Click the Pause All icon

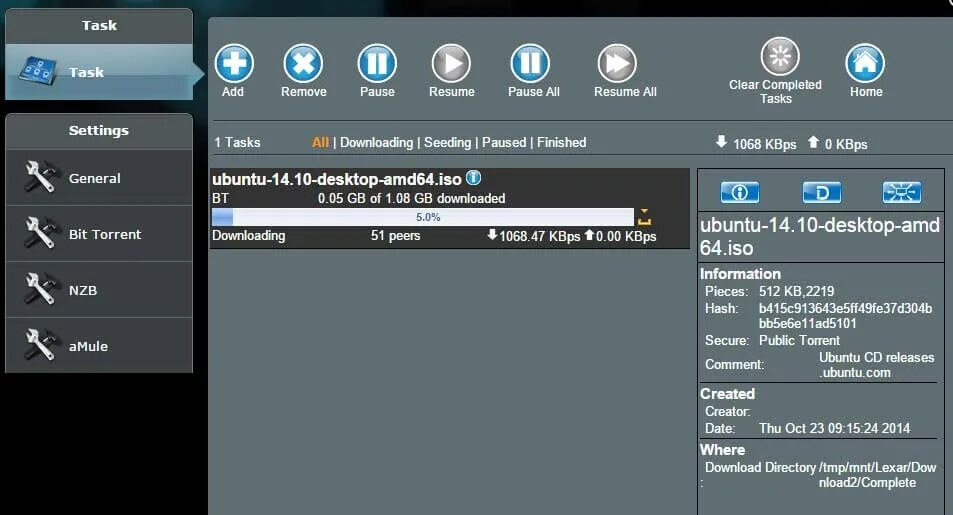[x=530, y=63]
